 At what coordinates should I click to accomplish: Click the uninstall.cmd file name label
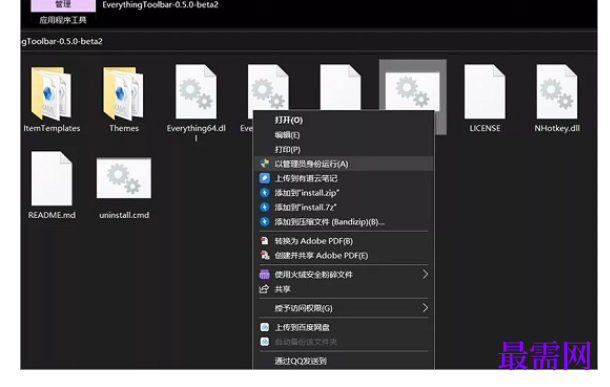click(x=124, y=215)
